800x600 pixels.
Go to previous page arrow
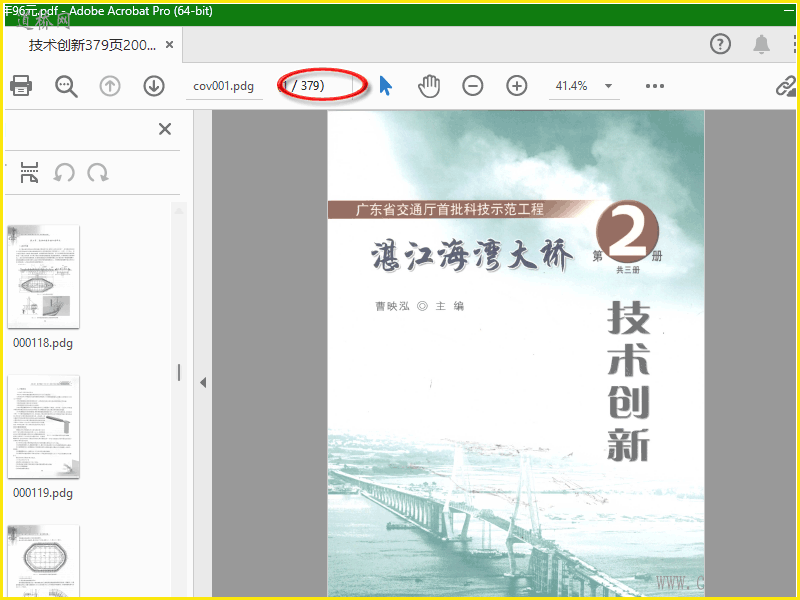pos(110,86)
